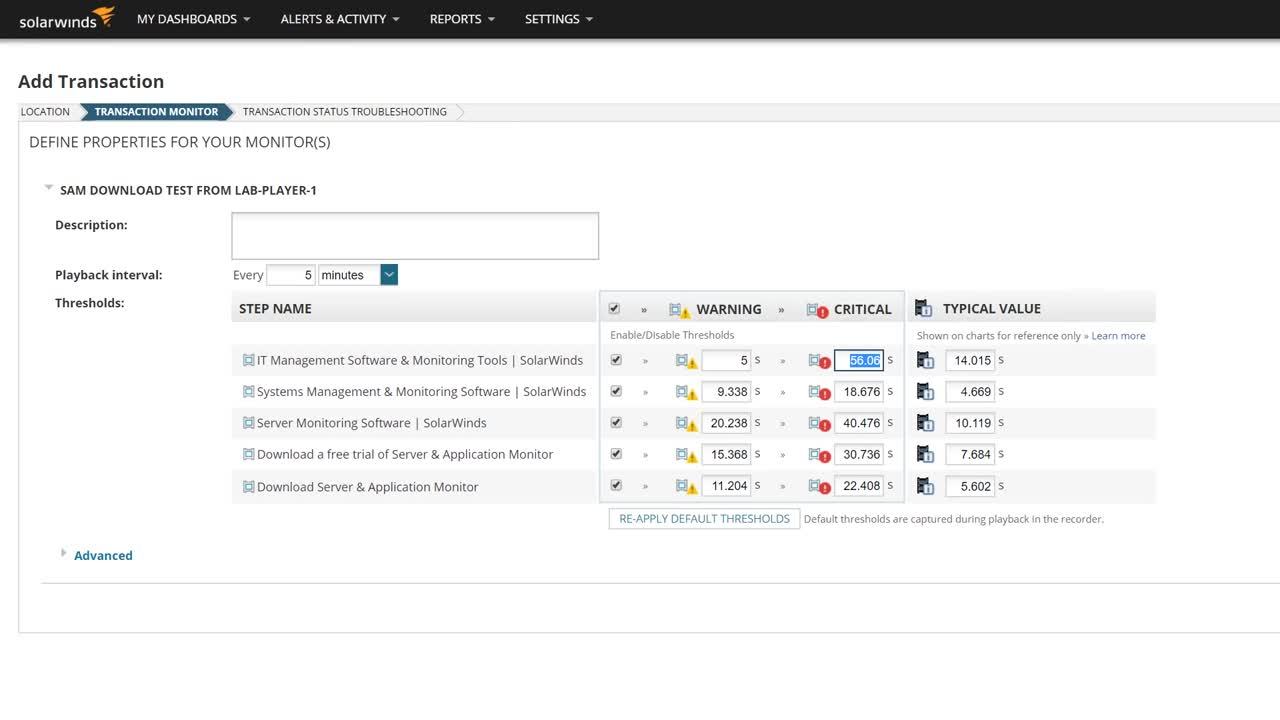Click the warning icon in thresholds header
Screen dimensions: 1280x720
click(680, 310)
